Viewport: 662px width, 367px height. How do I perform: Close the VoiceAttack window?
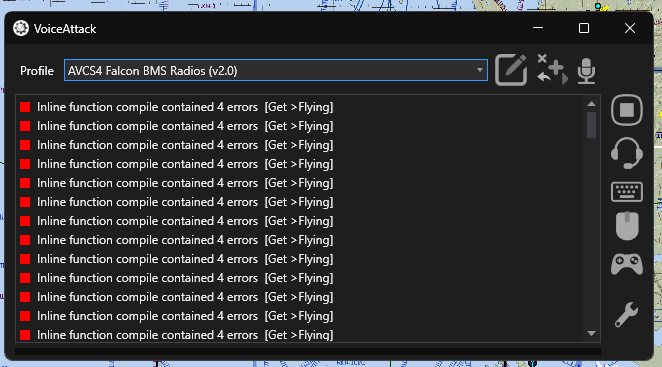pos(630,28)
